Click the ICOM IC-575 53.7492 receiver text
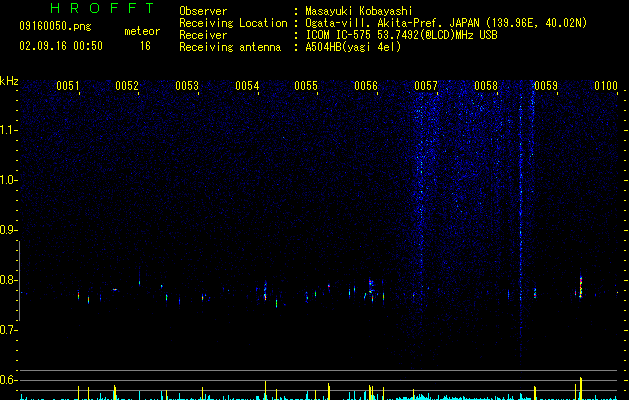629x400 pixels. (x=401, y=35)
